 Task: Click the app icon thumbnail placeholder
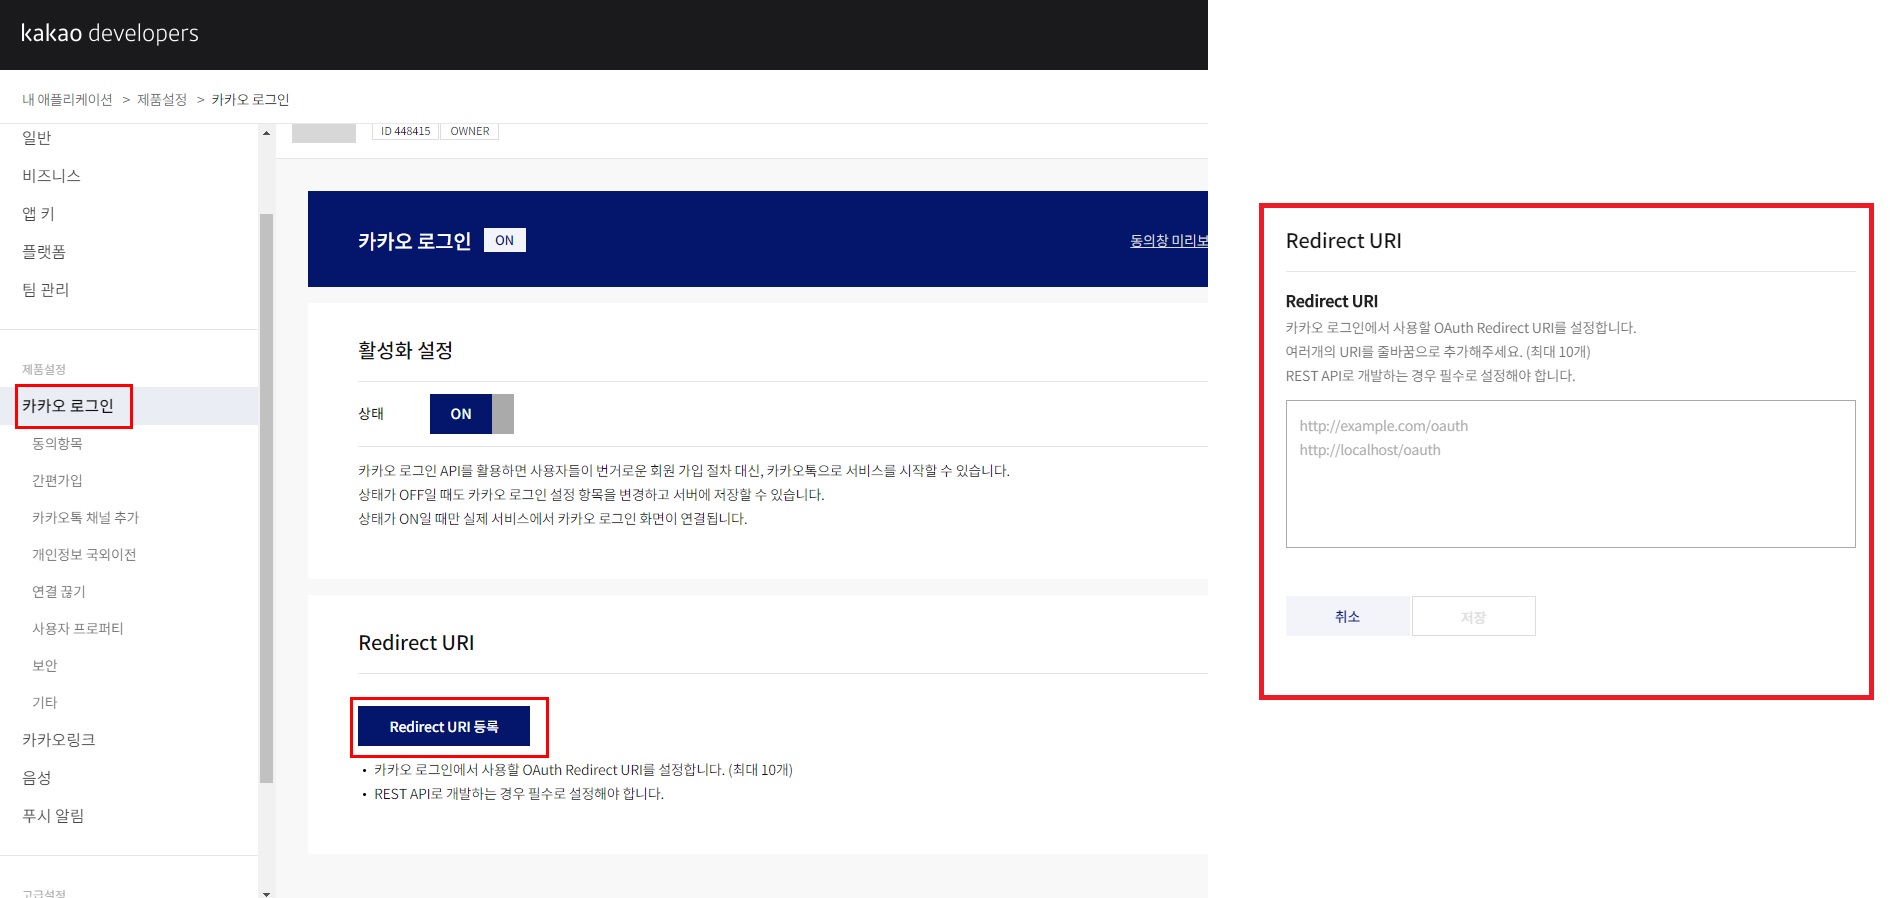324,133
